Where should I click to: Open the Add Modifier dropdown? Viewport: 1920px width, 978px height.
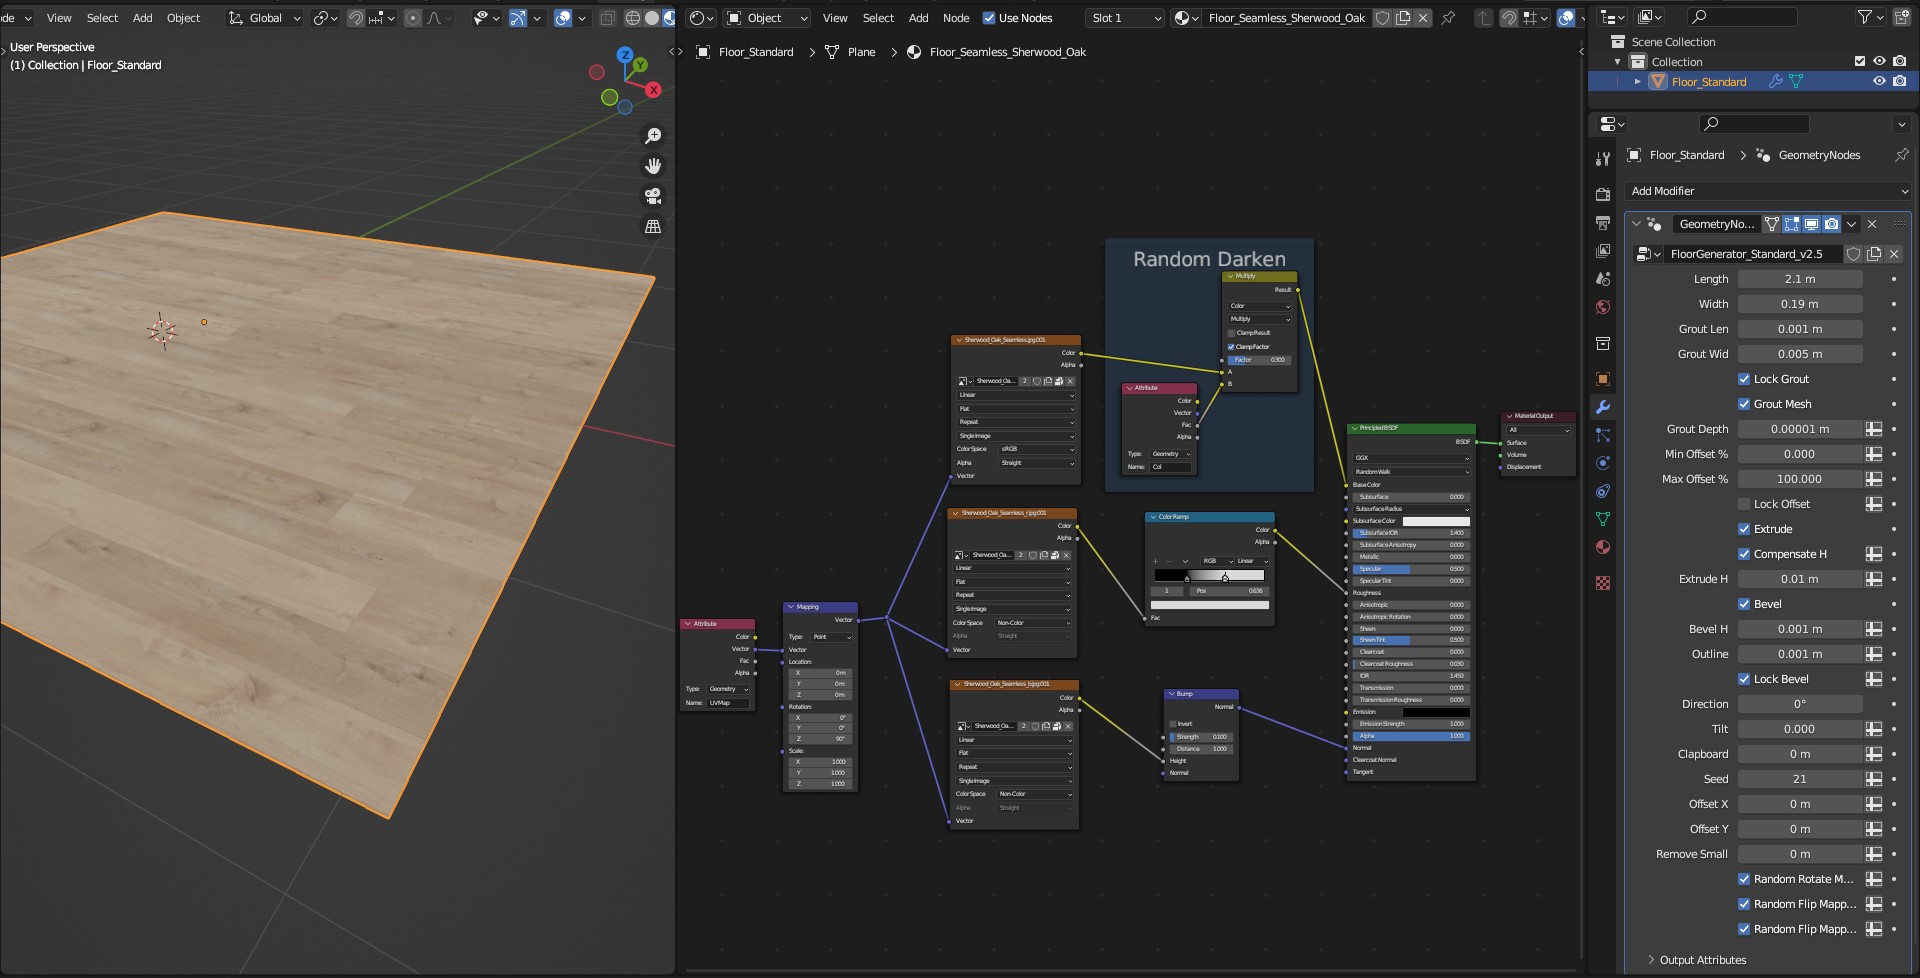(x=1768, y=191)
